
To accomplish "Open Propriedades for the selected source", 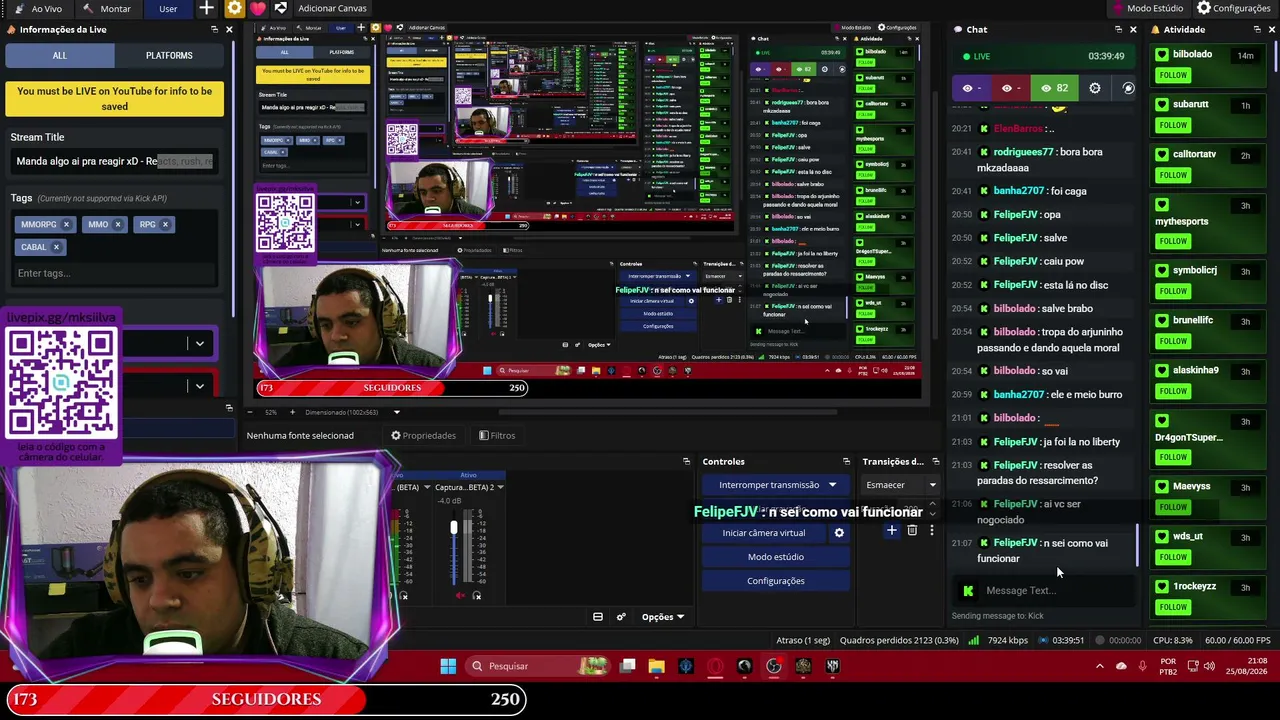I will click(x=423, y=436).
